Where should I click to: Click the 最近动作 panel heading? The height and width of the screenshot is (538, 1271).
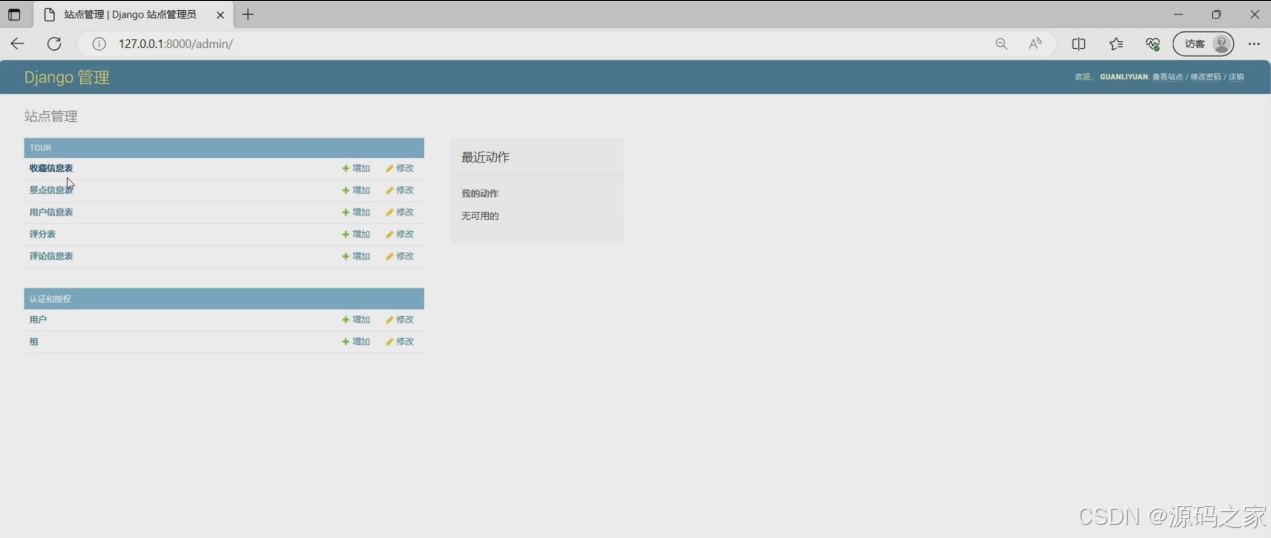coord(485,158)
